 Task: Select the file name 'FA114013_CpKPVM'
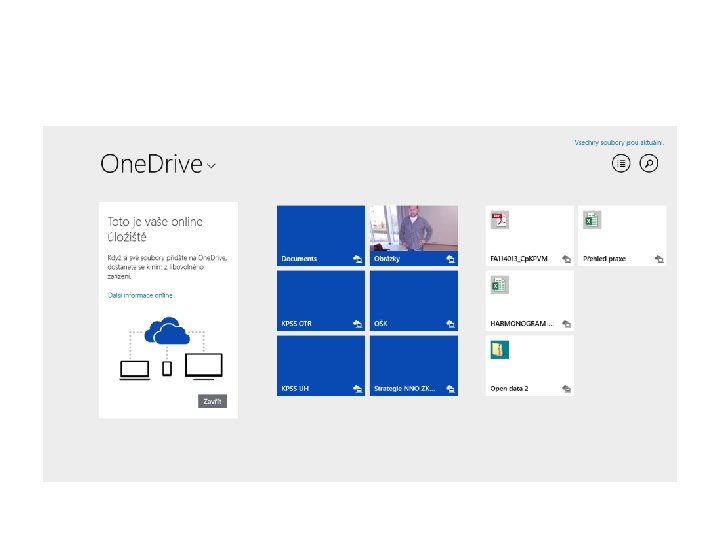point(519,259)
